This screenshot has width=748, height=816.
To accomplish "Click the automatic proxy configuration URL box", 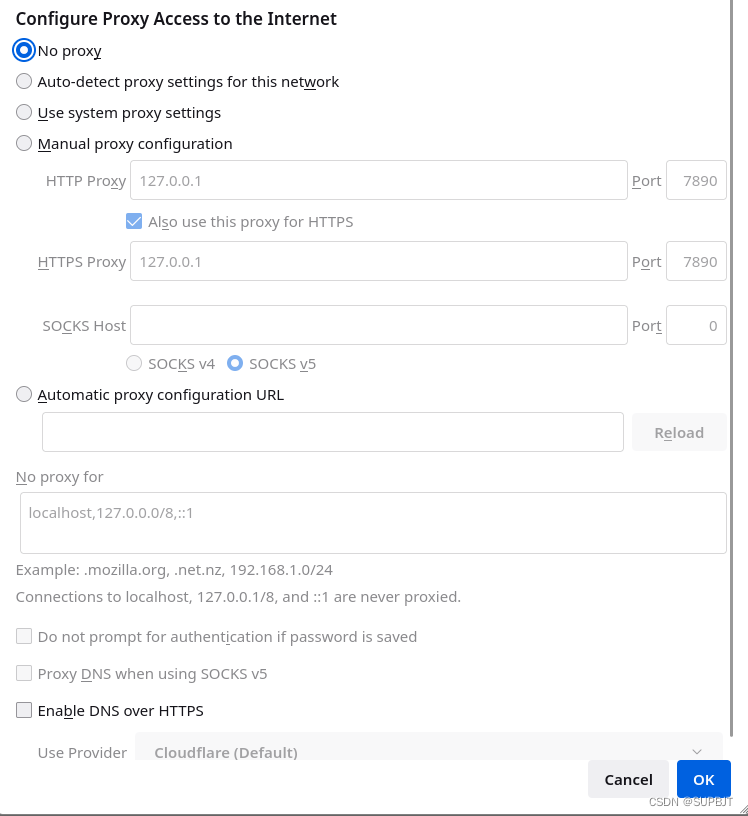I will point(332,433).
